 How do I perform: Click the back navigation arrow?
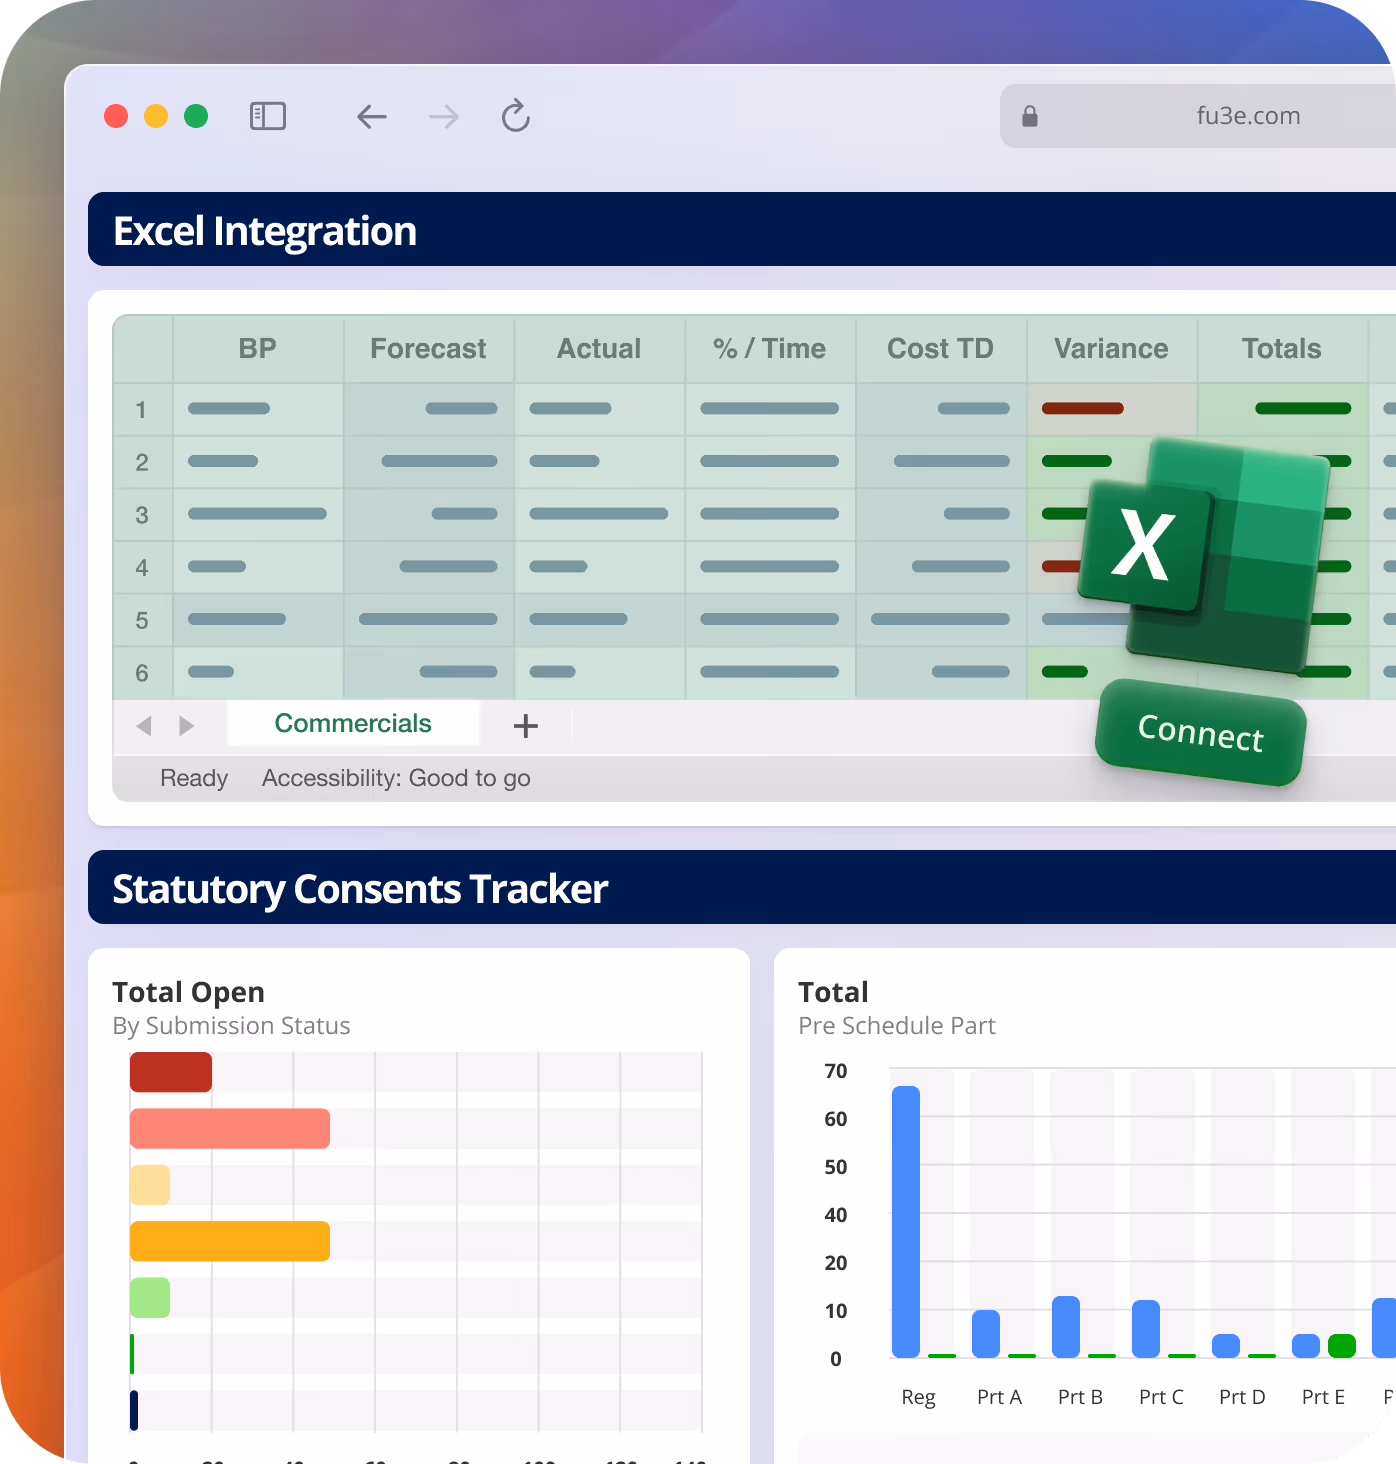click(x=371, y=116)
